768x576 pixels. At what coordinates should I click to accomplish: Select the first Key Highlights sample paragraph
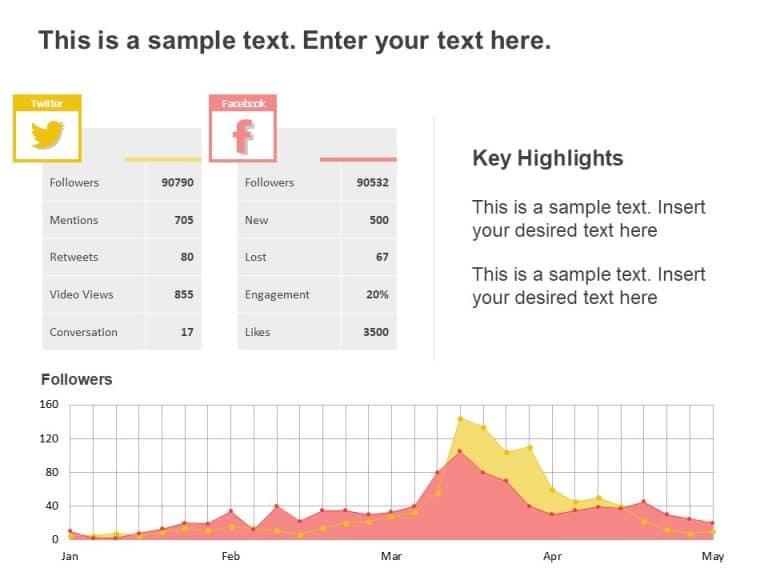(589, 219)
